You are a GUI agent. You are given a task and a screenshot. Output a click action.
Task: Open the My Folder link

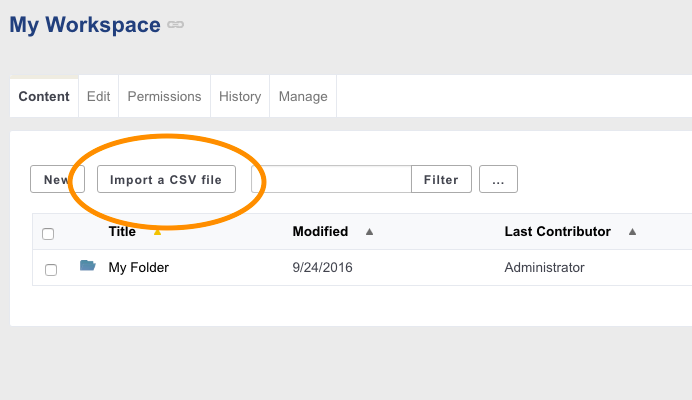139,268
